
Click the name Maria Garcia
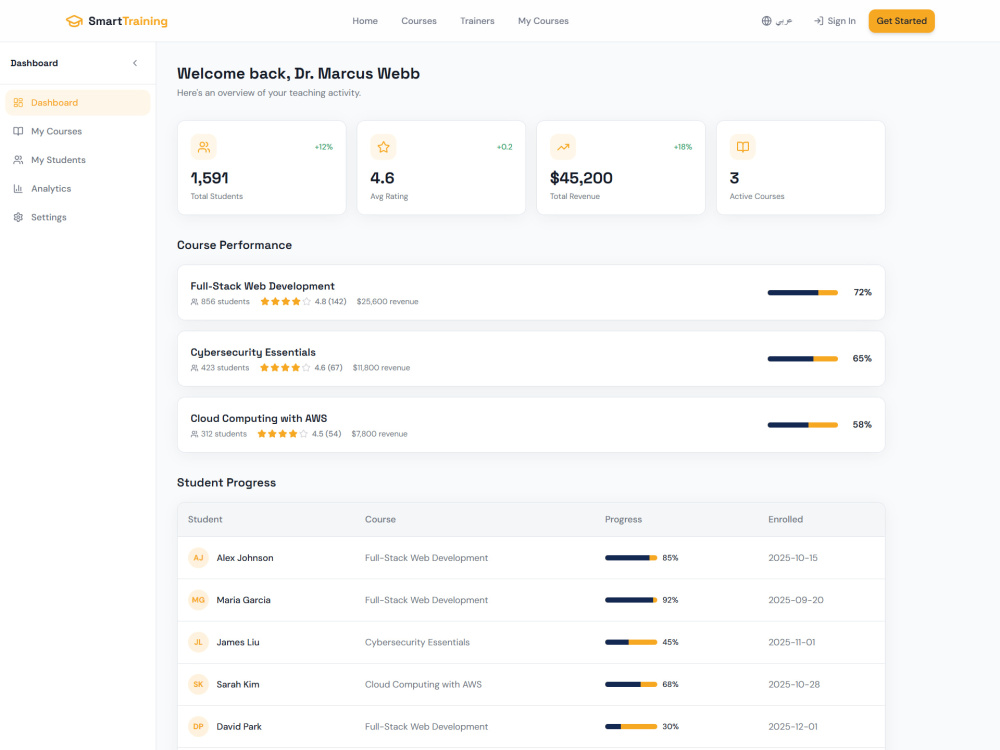point(243,600)
